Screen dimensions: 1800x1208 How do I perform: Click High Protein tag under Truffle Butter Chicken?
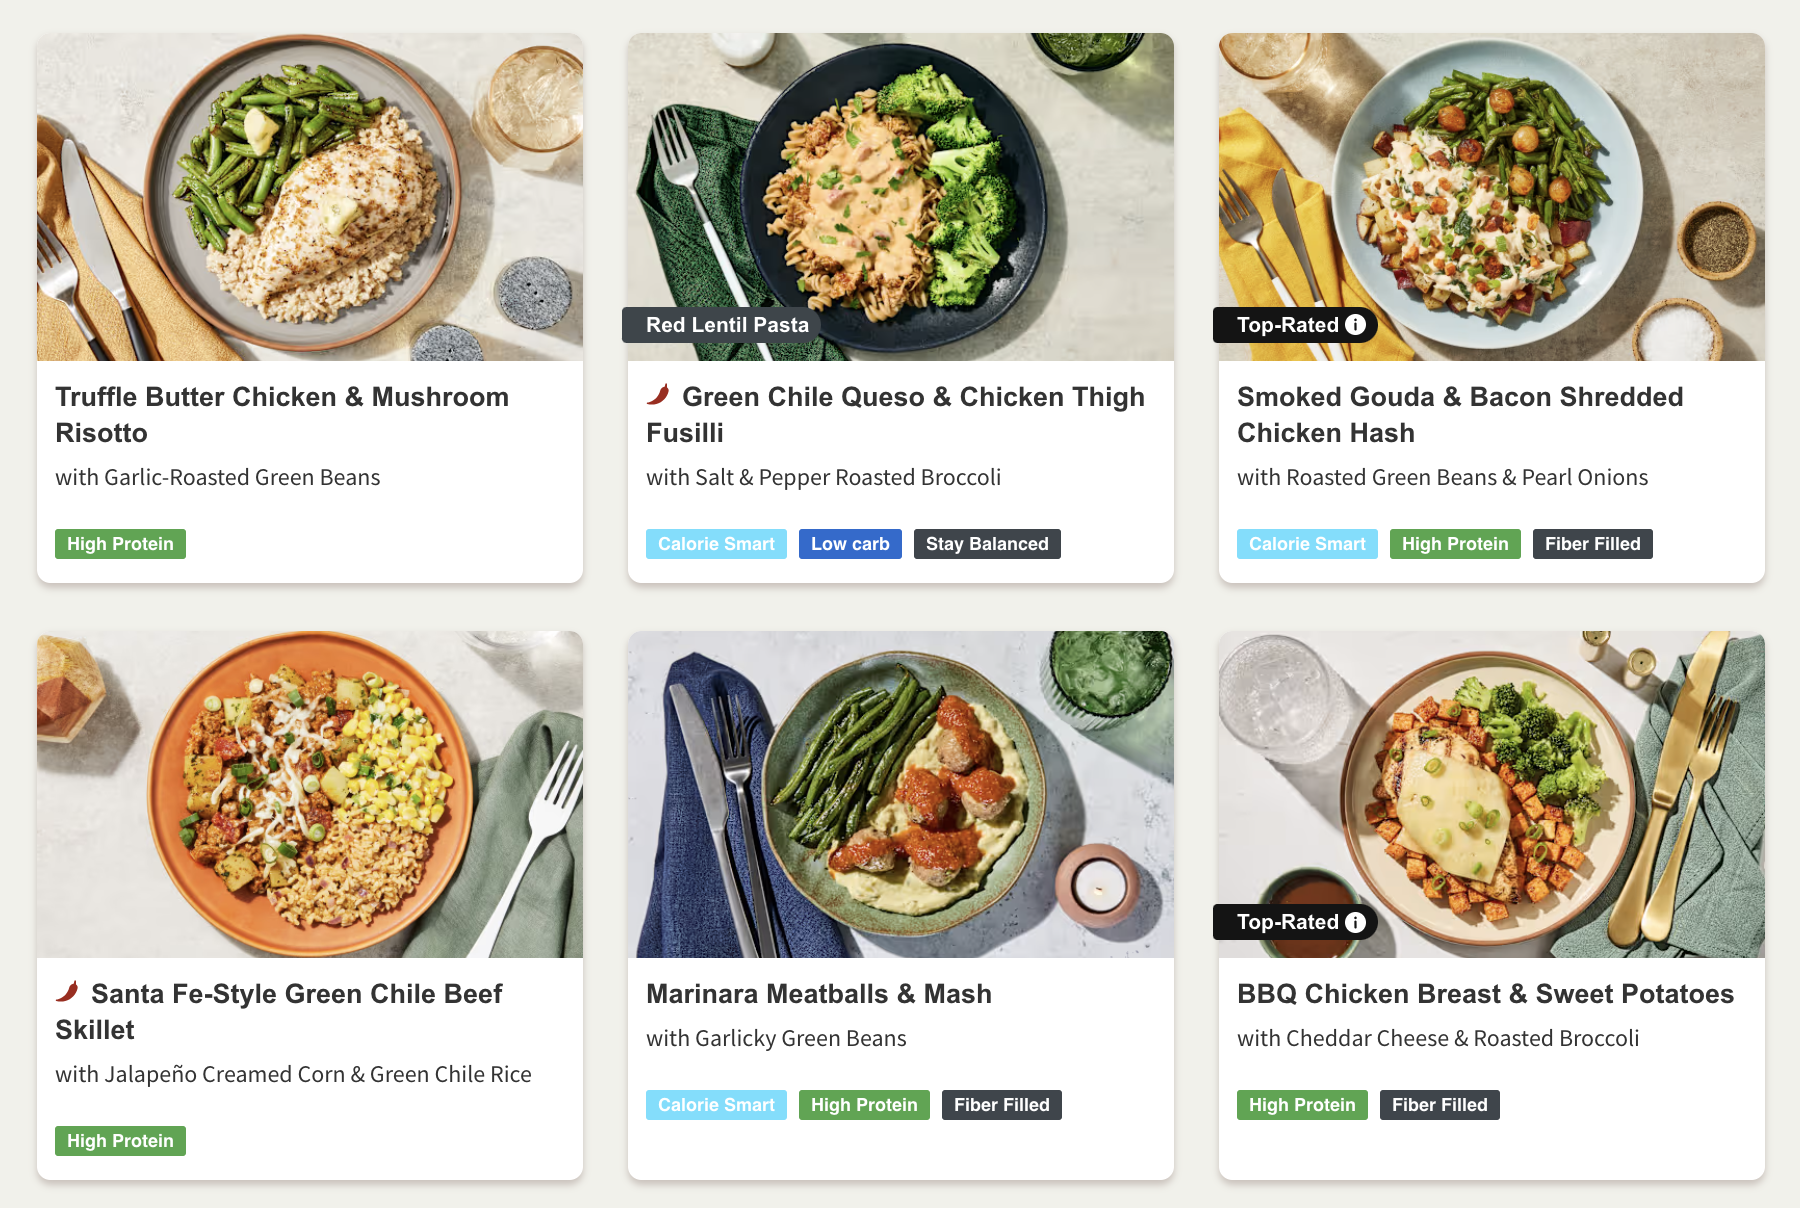tap(120, 544)
